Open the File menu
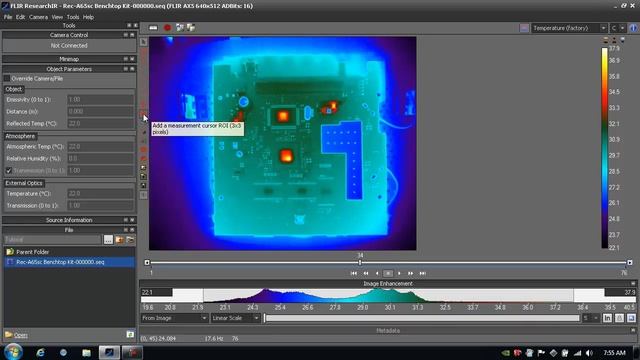 pyautogui.click(x=8, y=17)
